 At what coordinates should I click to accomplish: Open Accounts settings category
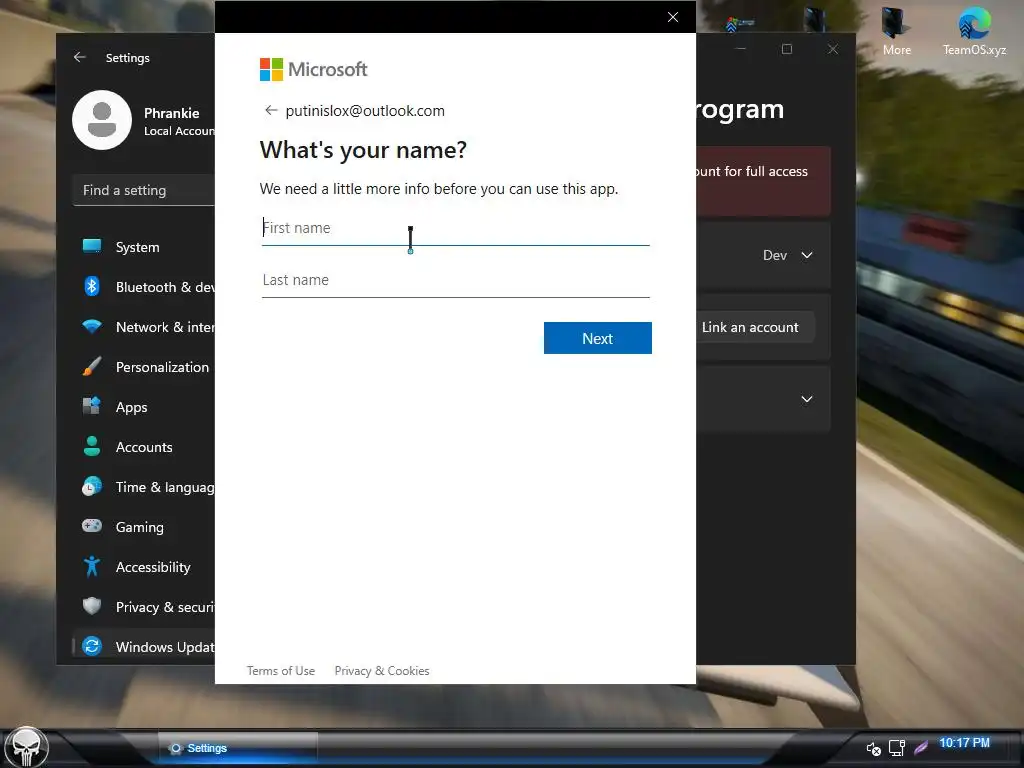143,447
